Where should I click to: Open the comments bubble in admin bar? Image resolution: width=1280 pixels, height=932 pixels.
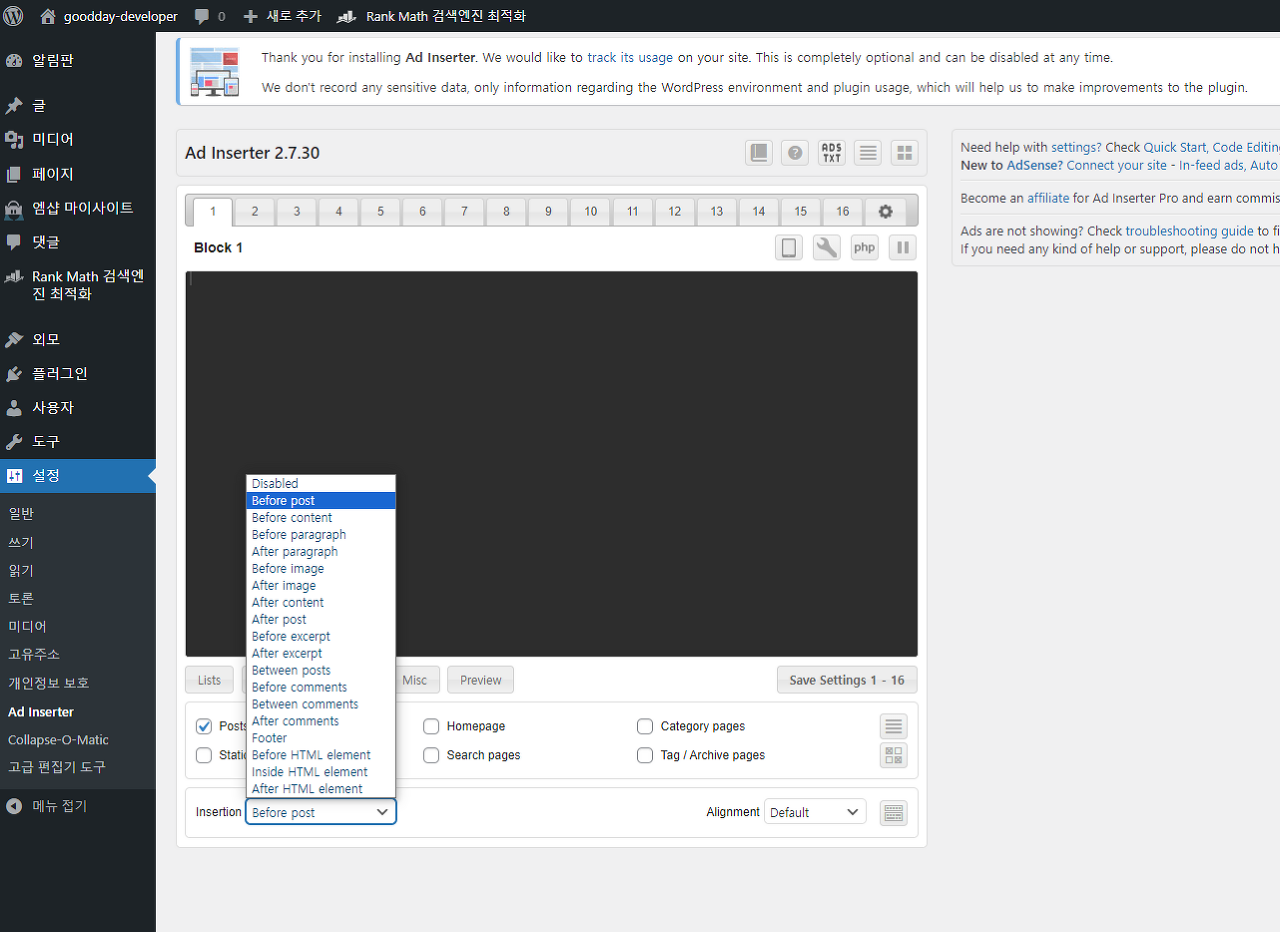(209, 16)
